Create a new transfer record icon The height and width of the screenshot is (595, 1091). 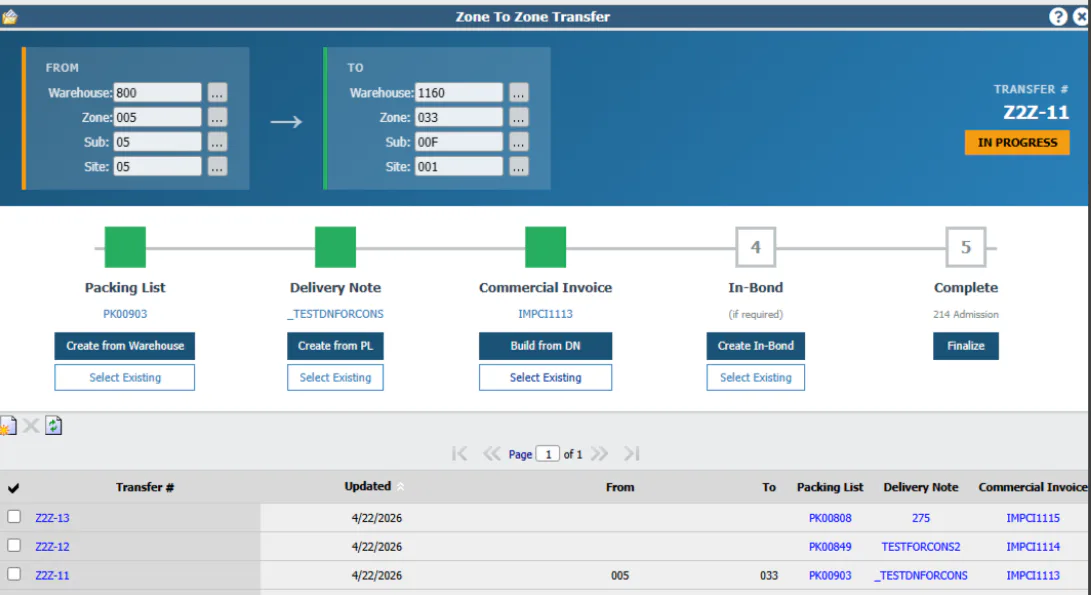coord(8,425)
